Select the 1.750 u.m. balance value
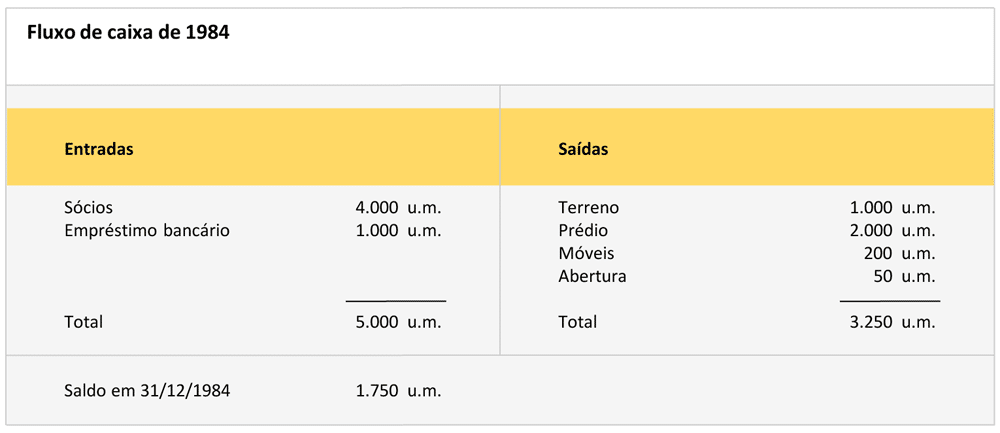The image size is (1000, 433). (x=397, y=391)
